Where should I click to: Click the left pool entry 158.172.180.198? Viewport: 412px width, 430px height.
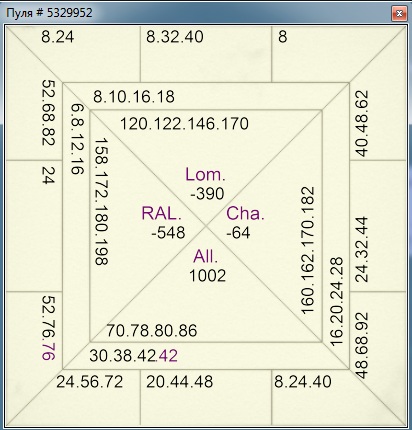pos(101,202)
